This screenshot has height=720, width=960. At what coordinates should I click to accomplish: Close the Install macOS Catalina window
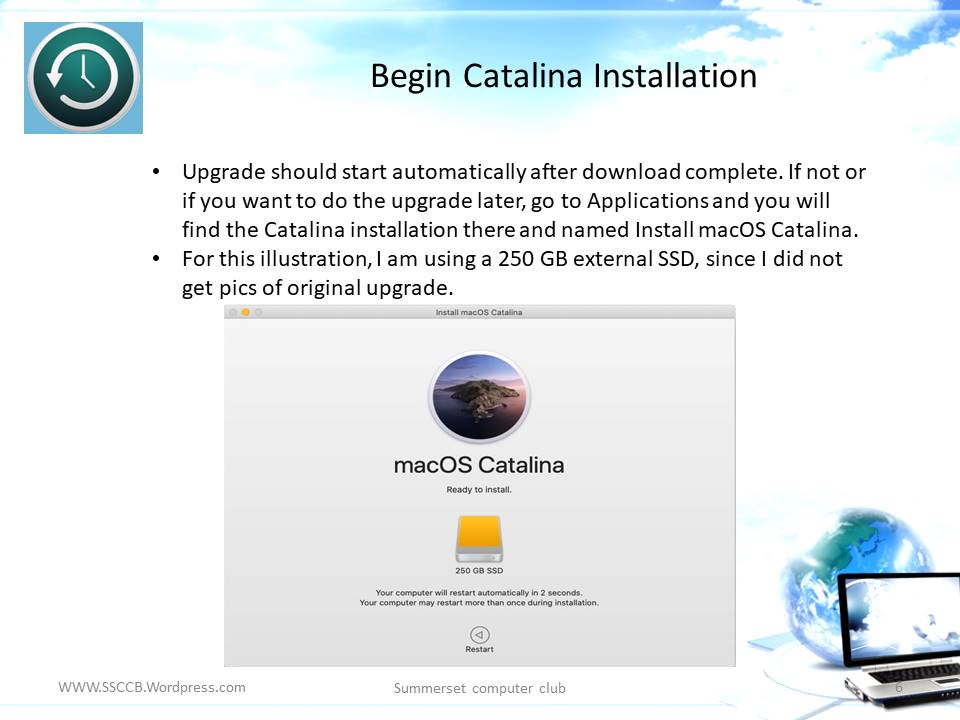click(233, 313)
